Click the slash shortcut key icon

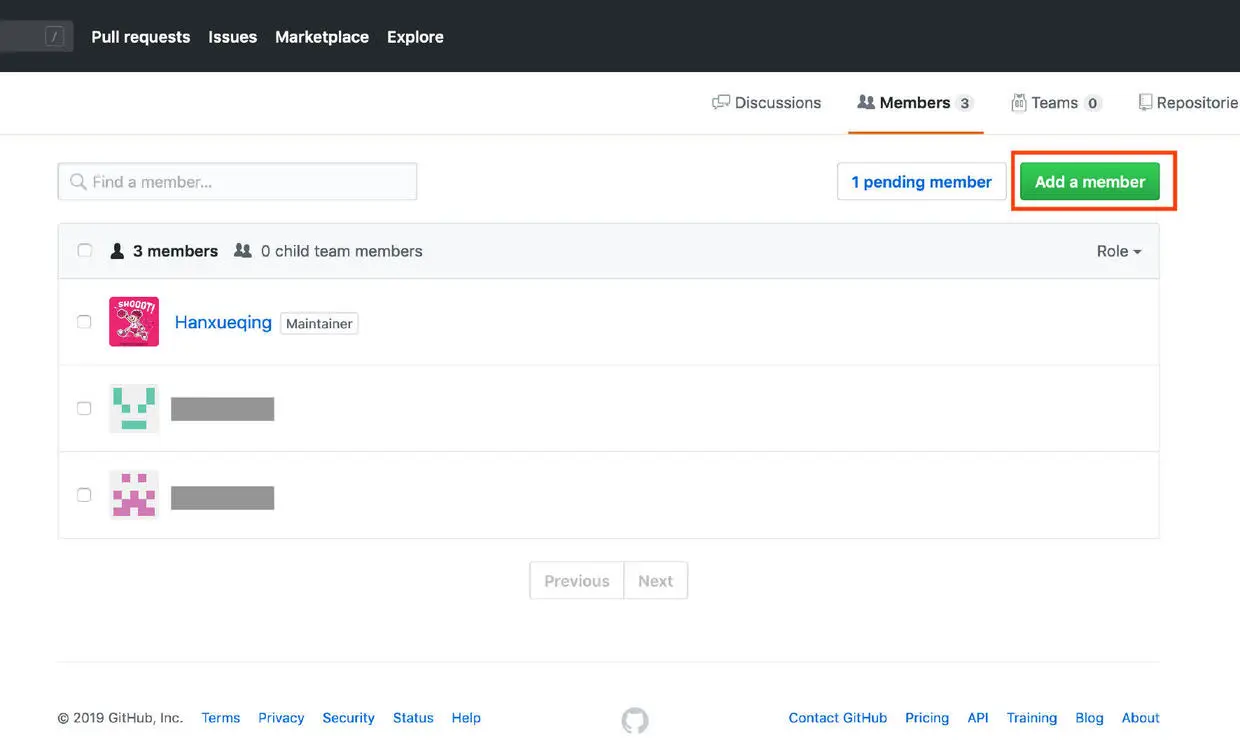click(55, 37)
